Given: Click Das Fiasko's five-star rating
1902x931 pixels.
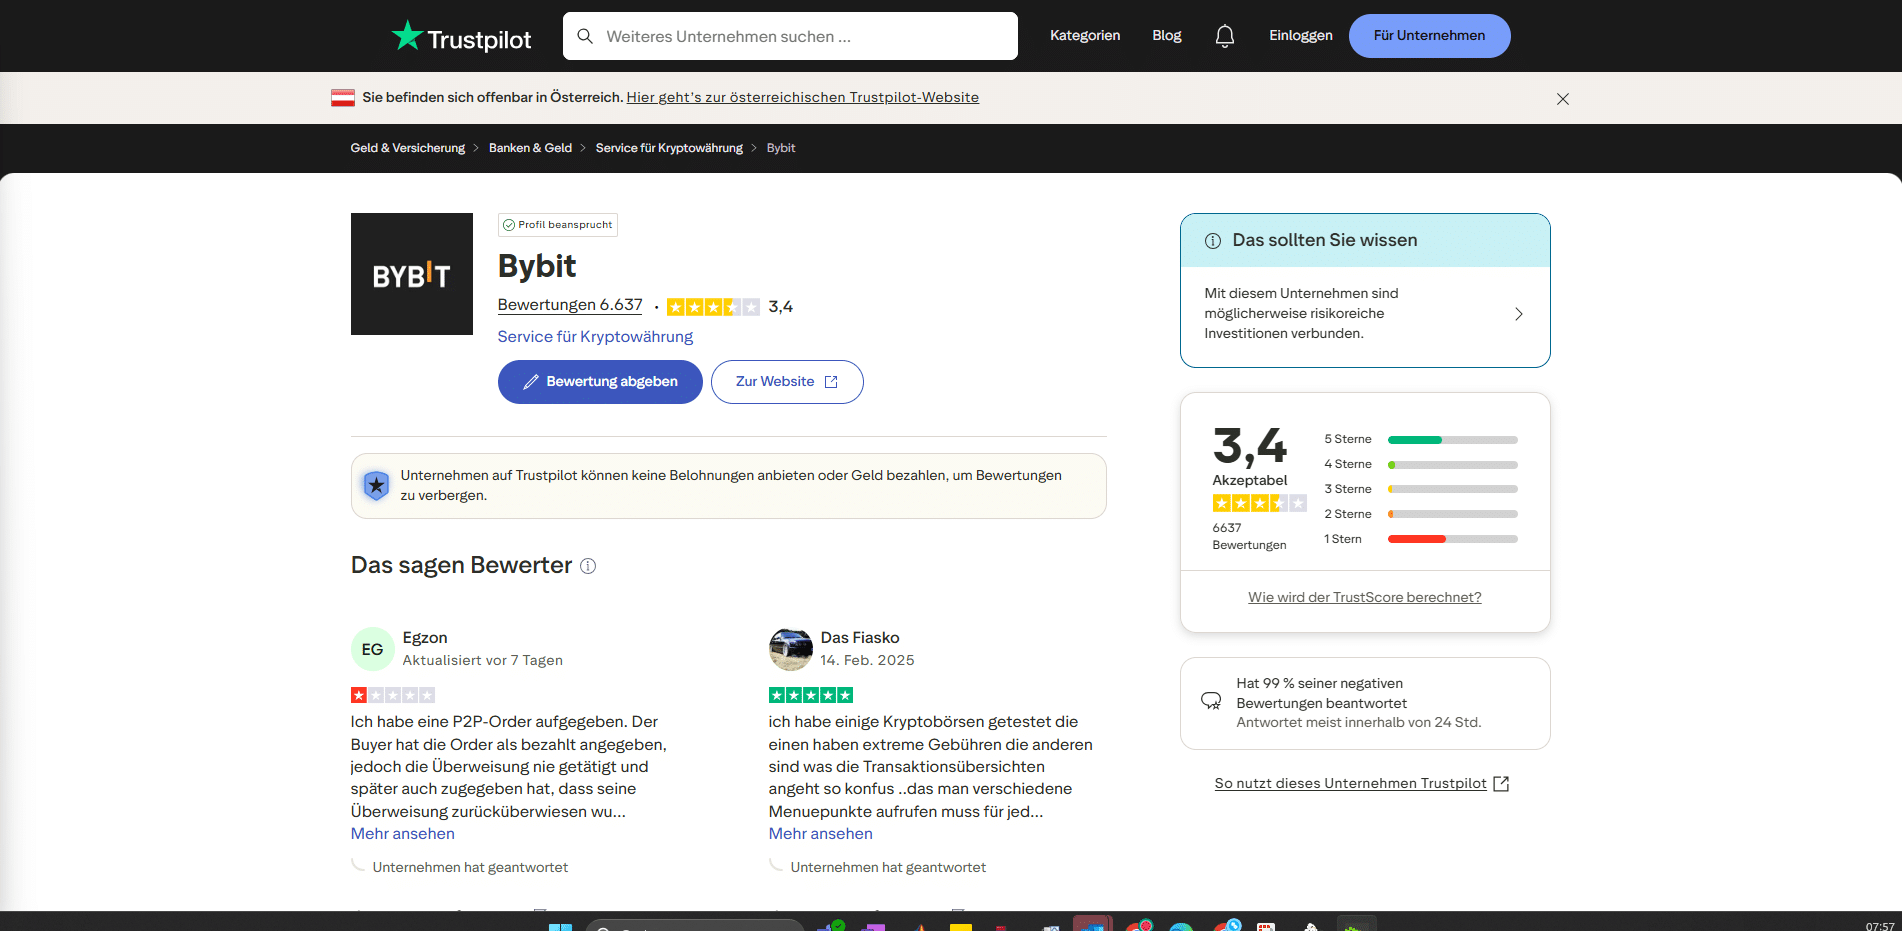Looking at the screenshot, I should click(811, 695).
